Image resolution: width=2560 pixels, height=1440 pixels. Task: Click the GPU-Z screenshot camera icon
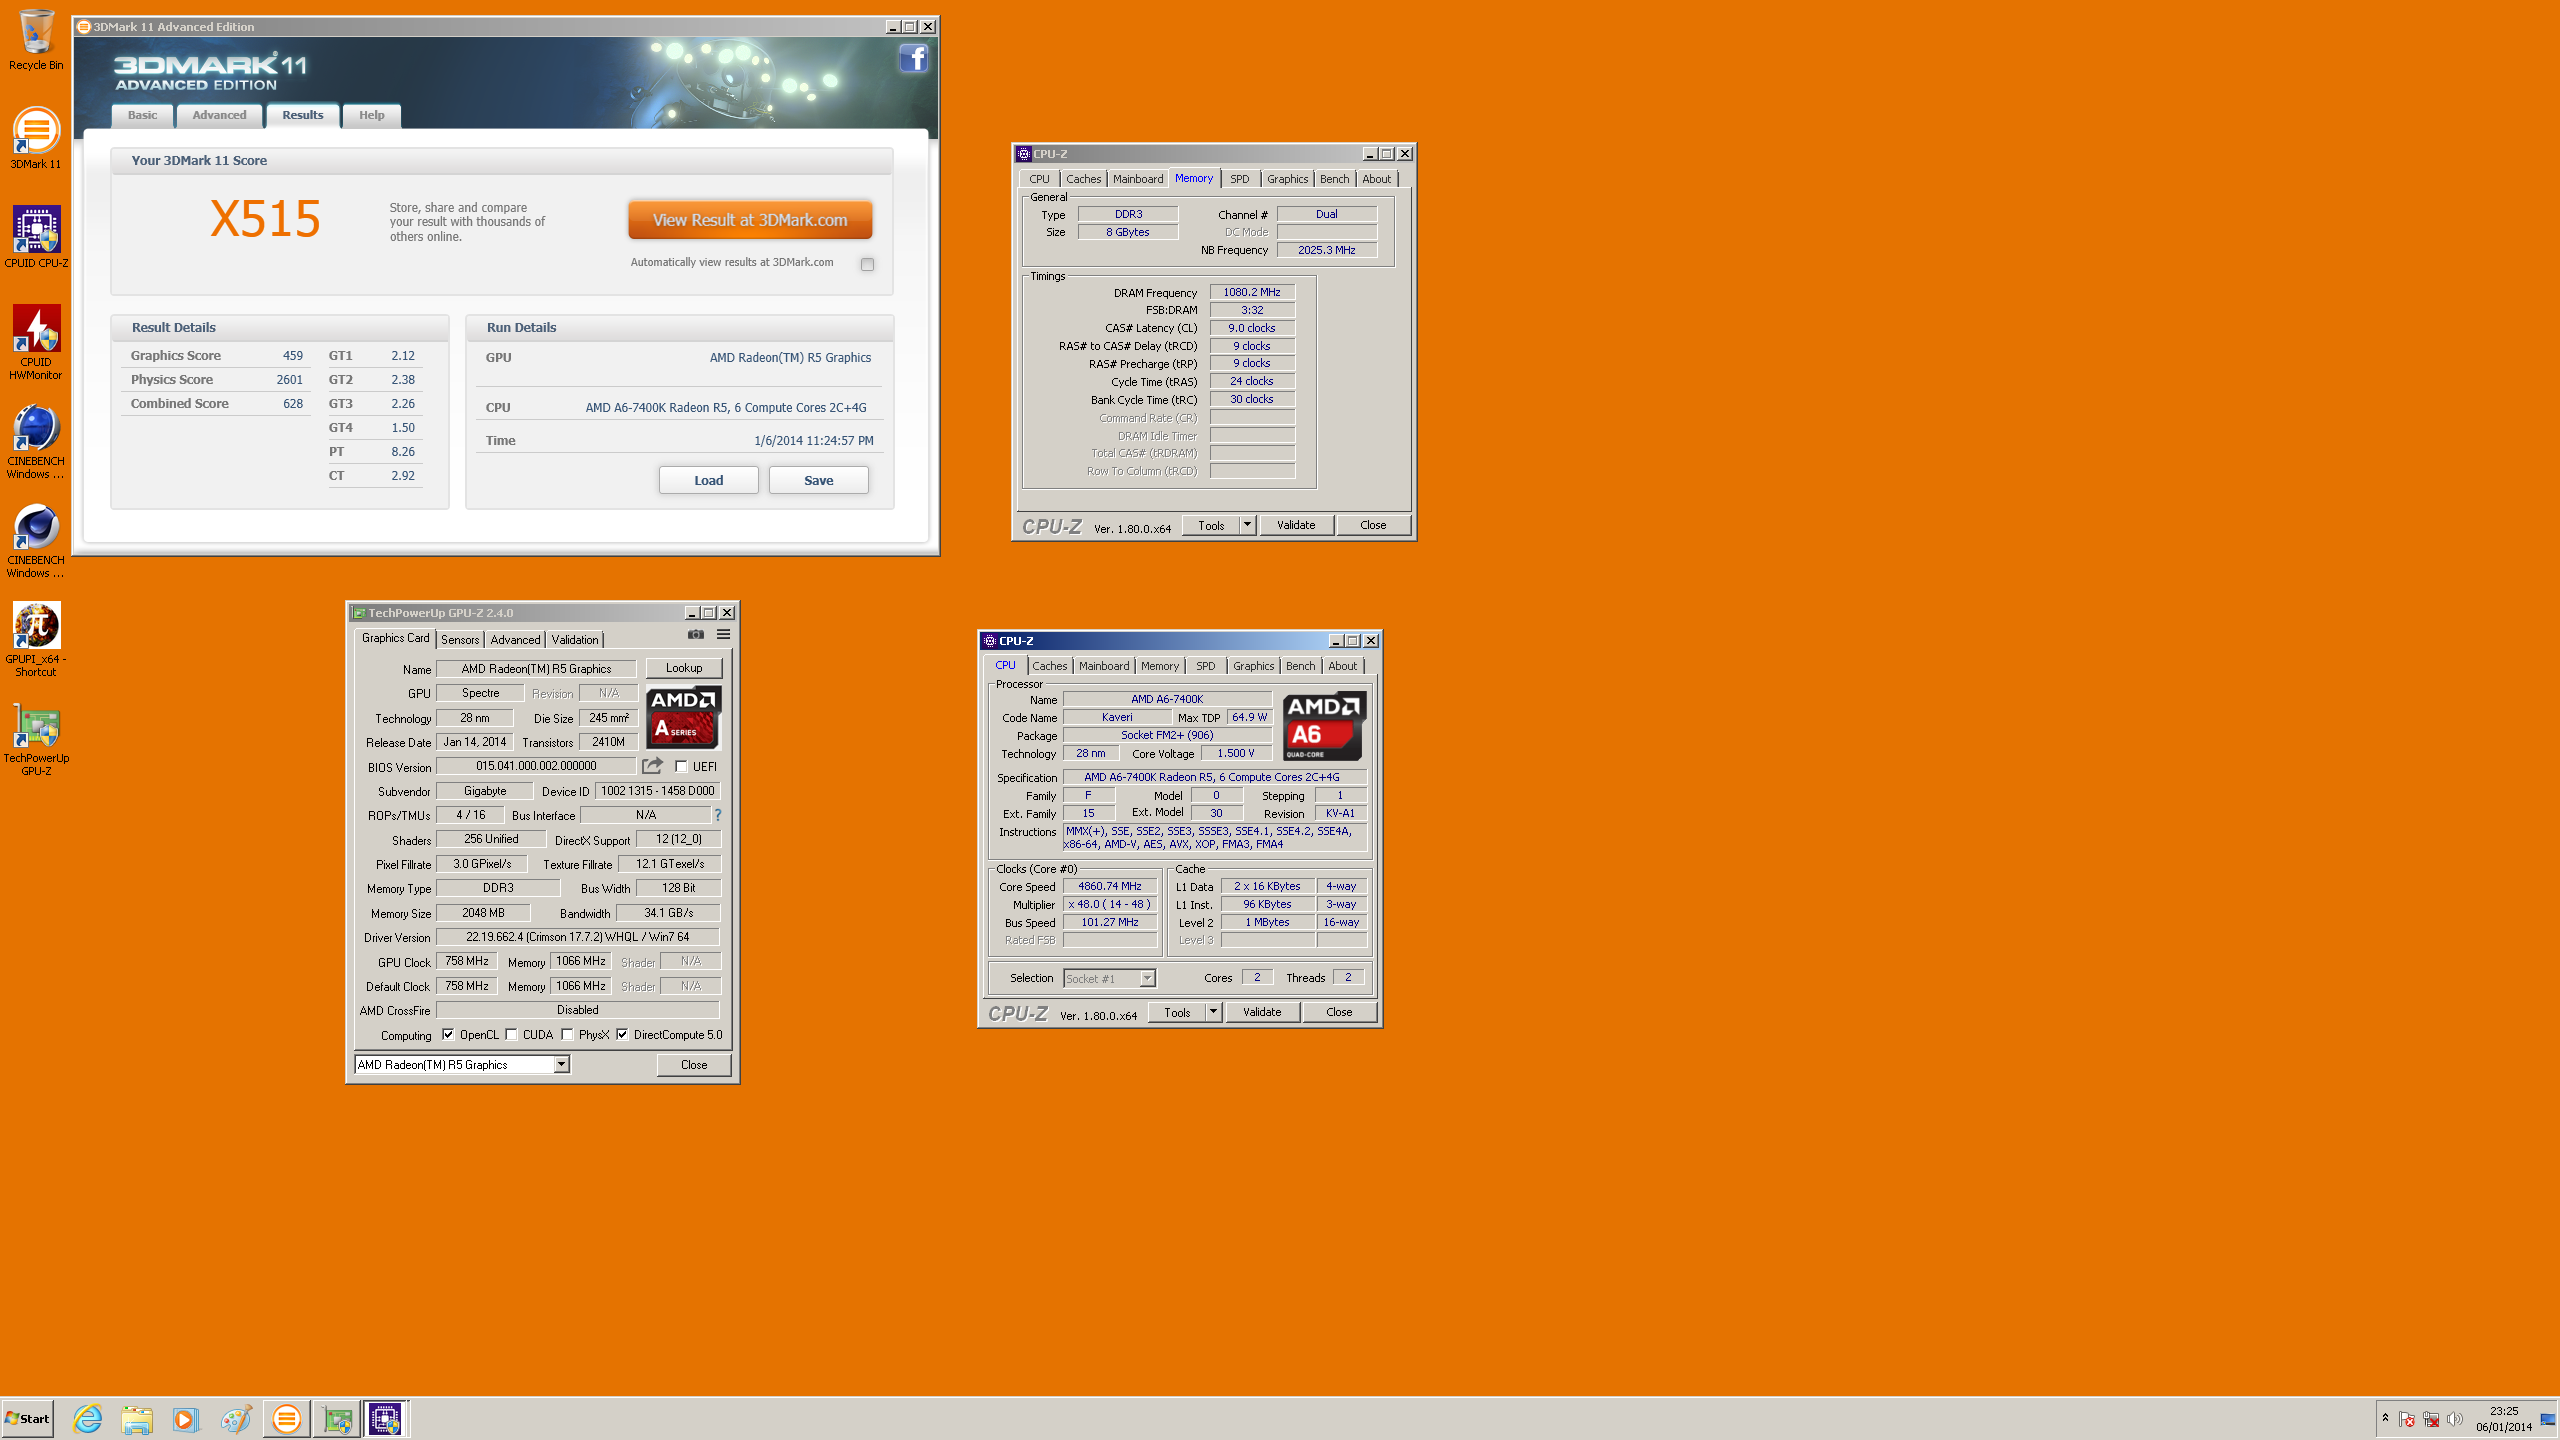pos(696,635)
